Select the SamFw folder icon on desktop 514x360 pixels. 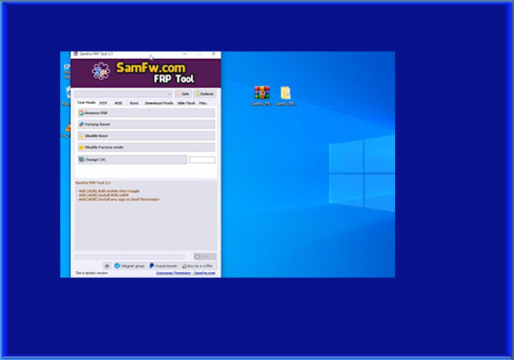tap(286, 96)
